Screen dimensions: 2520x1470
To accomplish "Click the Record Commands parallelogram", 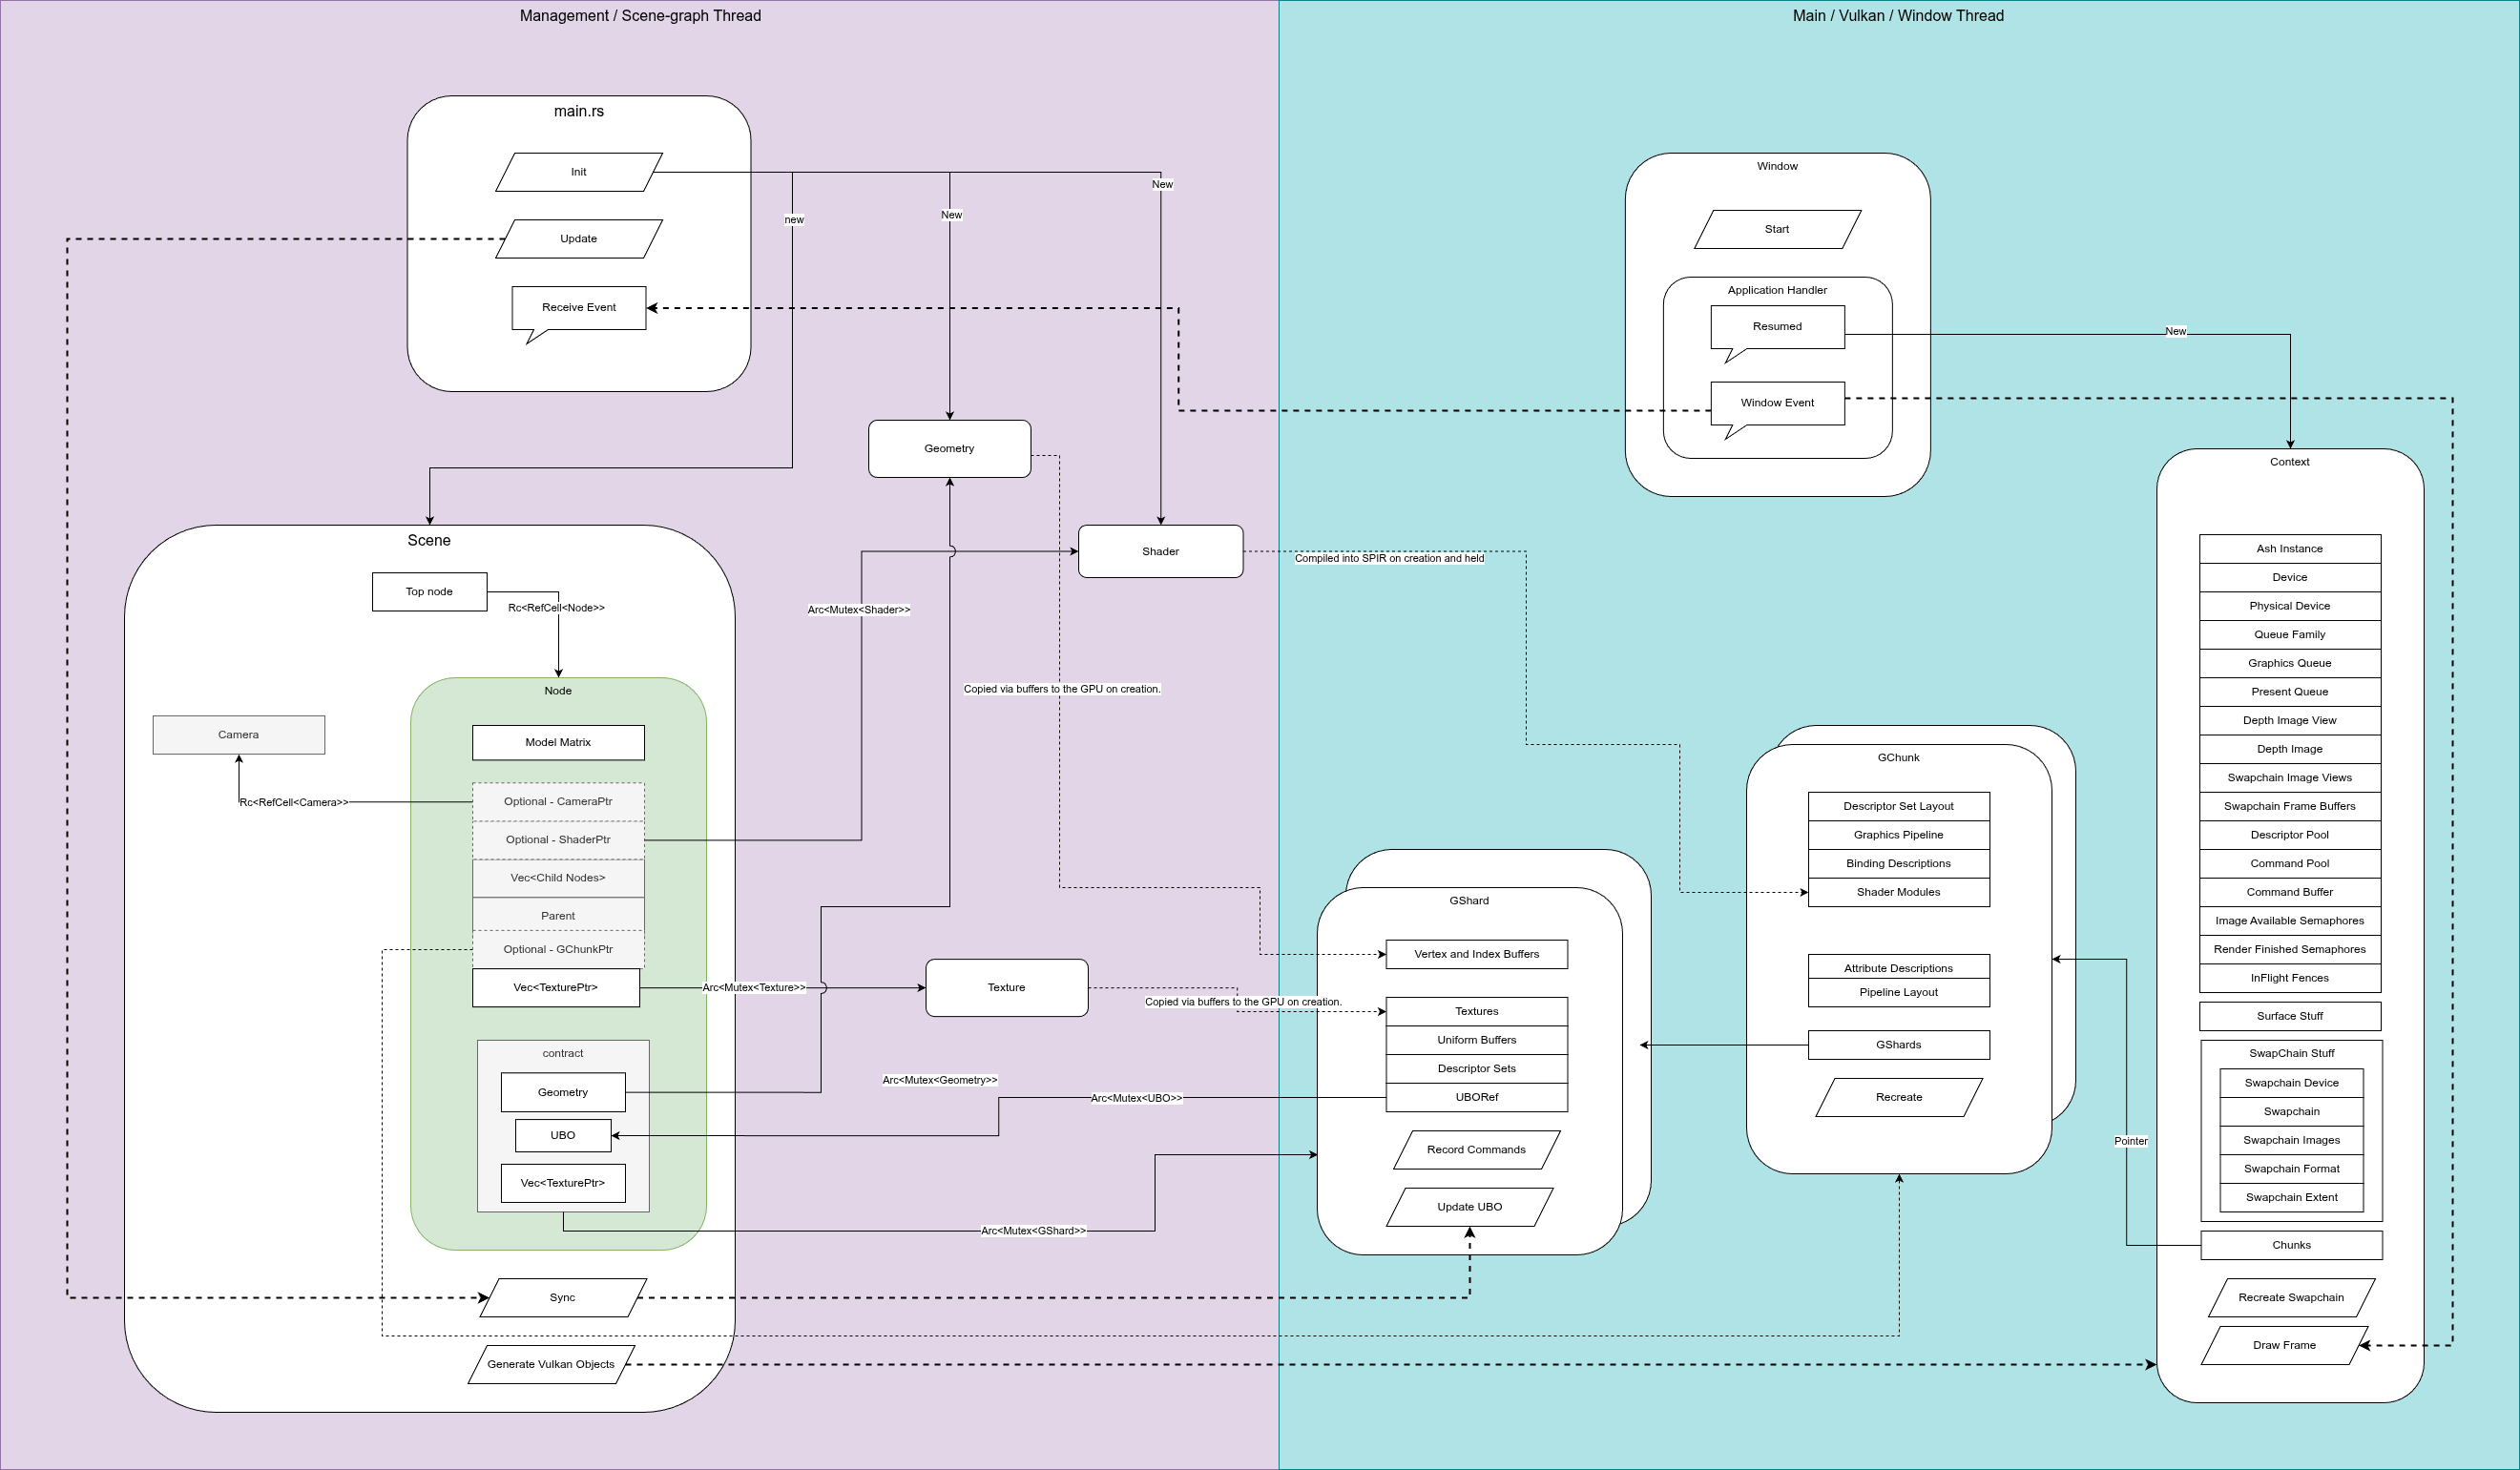I will [x=1476, y=1149].
